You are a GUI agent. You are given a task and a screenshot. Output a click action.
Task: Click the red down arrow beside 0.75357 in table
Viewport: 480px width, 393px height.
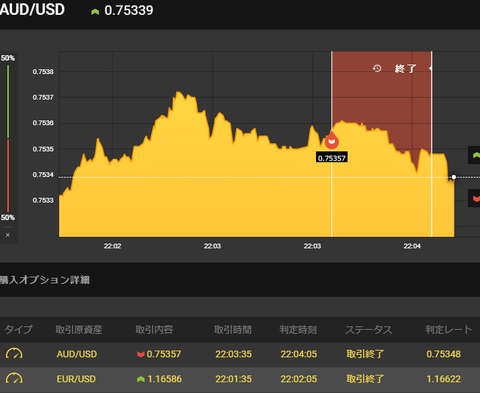click(141, 354)
